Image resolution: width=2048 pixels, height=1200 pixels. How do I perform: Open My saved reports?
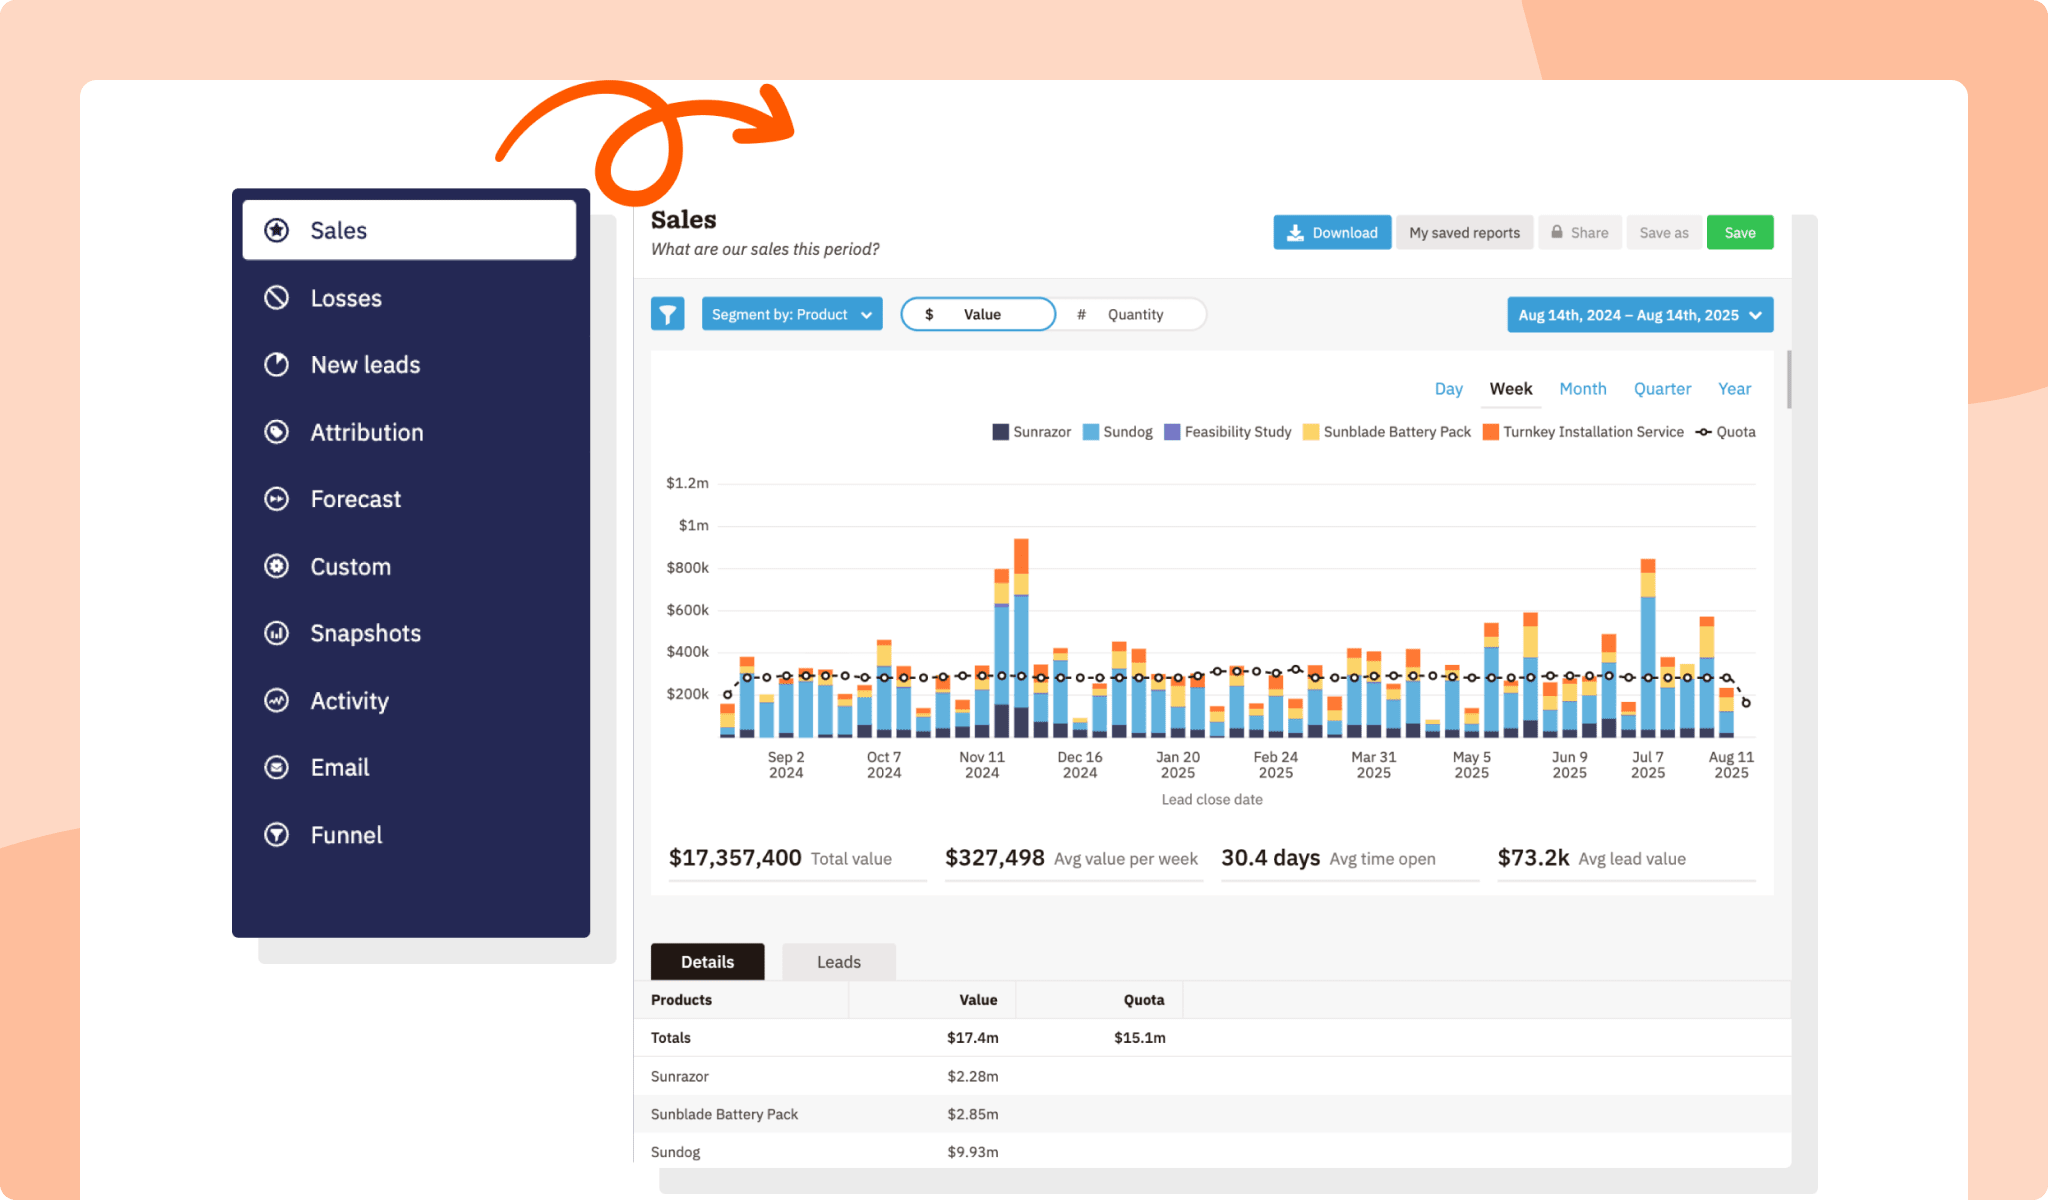click(1464, 232)
